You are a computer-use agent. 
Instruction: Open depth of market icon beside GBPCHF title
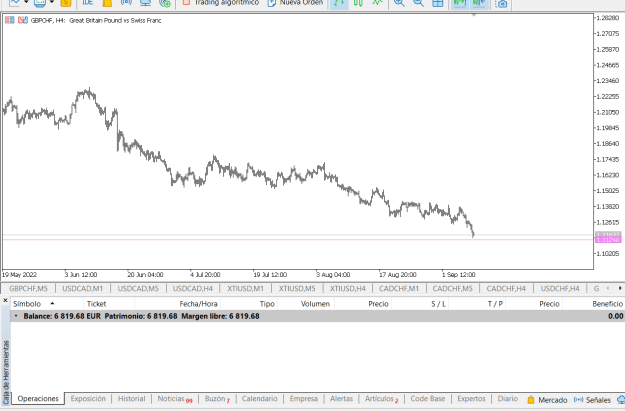pos(23,20)
